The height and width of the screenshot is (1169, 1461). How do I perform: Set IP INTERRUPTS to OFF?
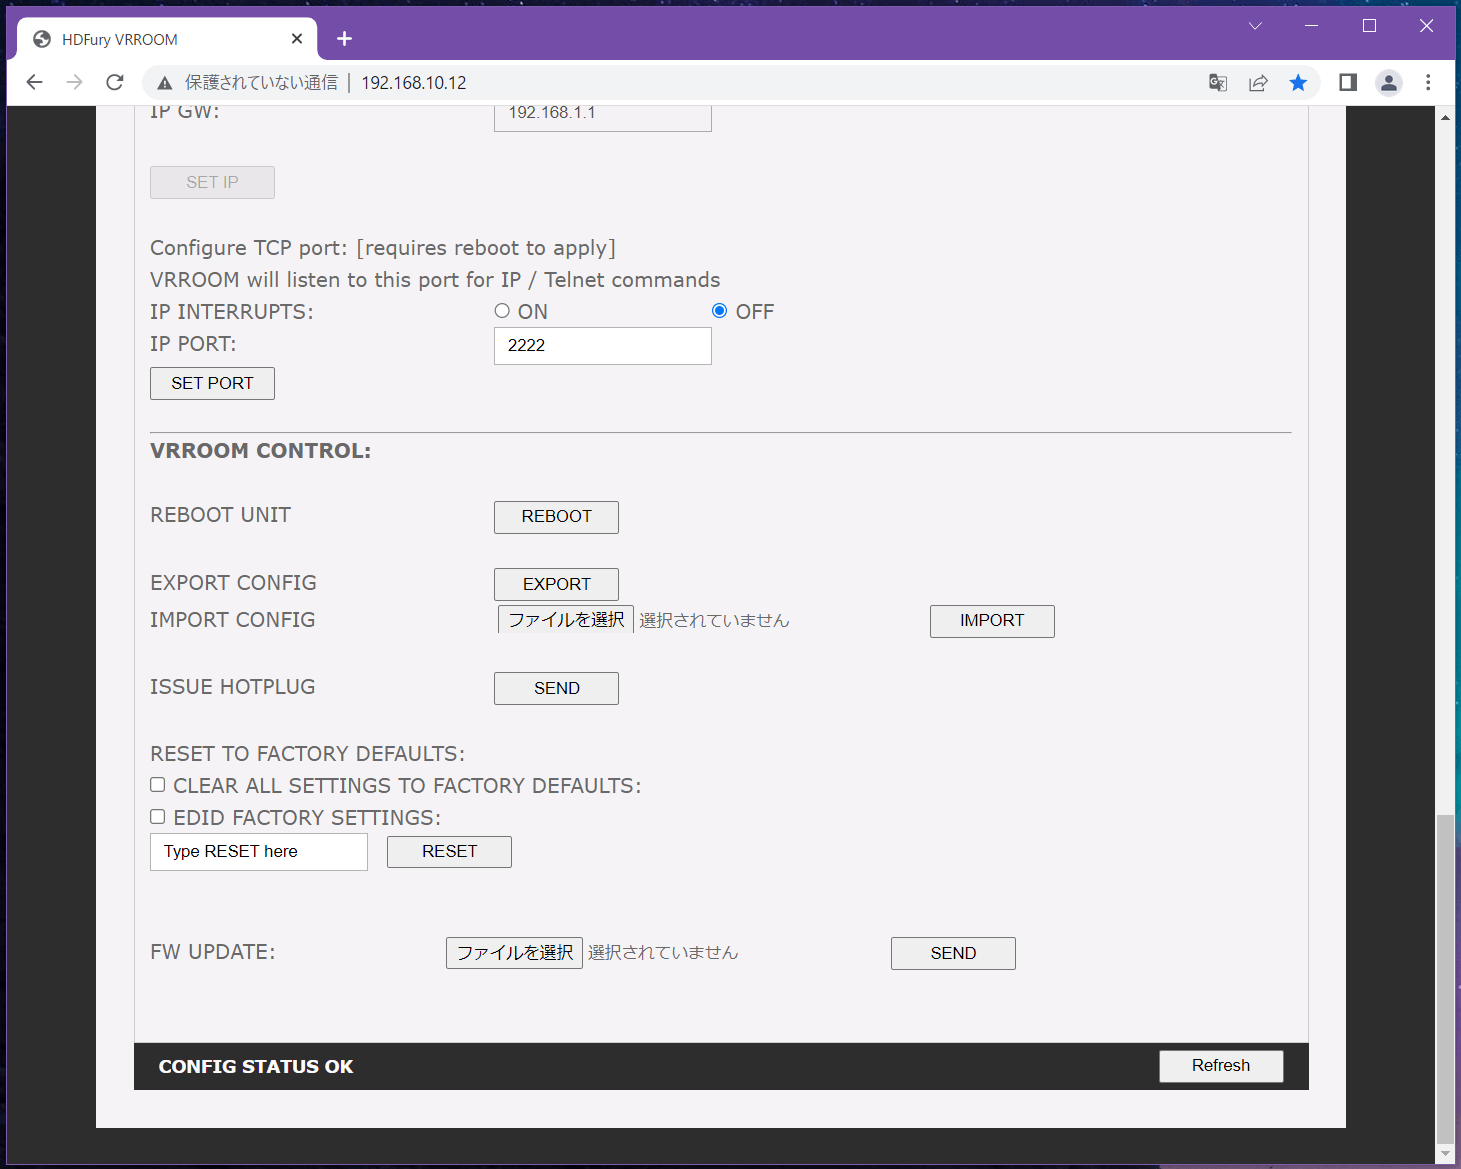pos(719,311)
